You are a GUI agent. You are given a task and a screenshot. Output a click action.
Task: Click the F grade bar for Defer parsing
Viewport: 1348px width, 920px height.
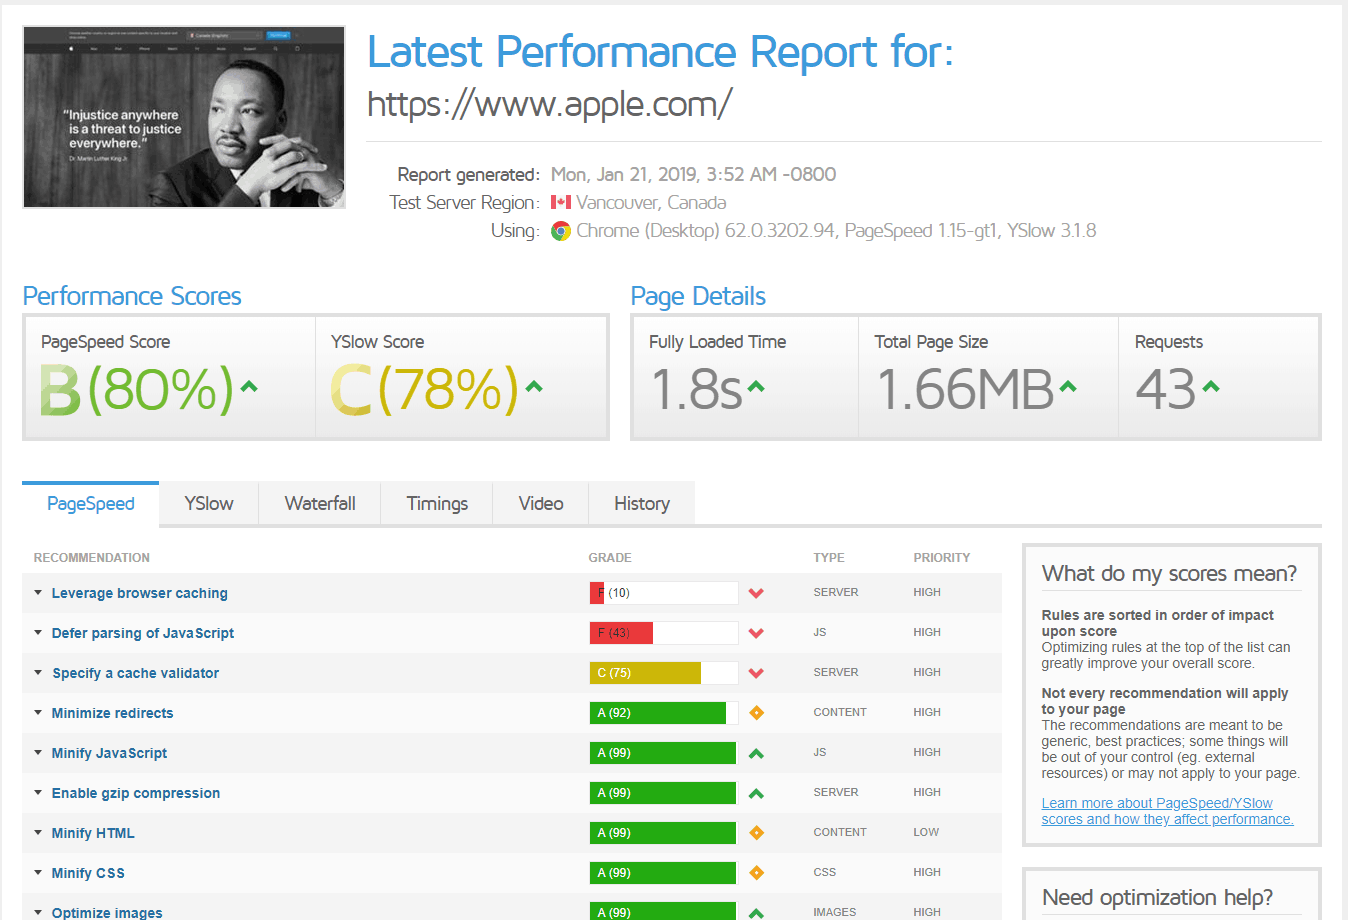pyautogui.click(x=620, y=632)
